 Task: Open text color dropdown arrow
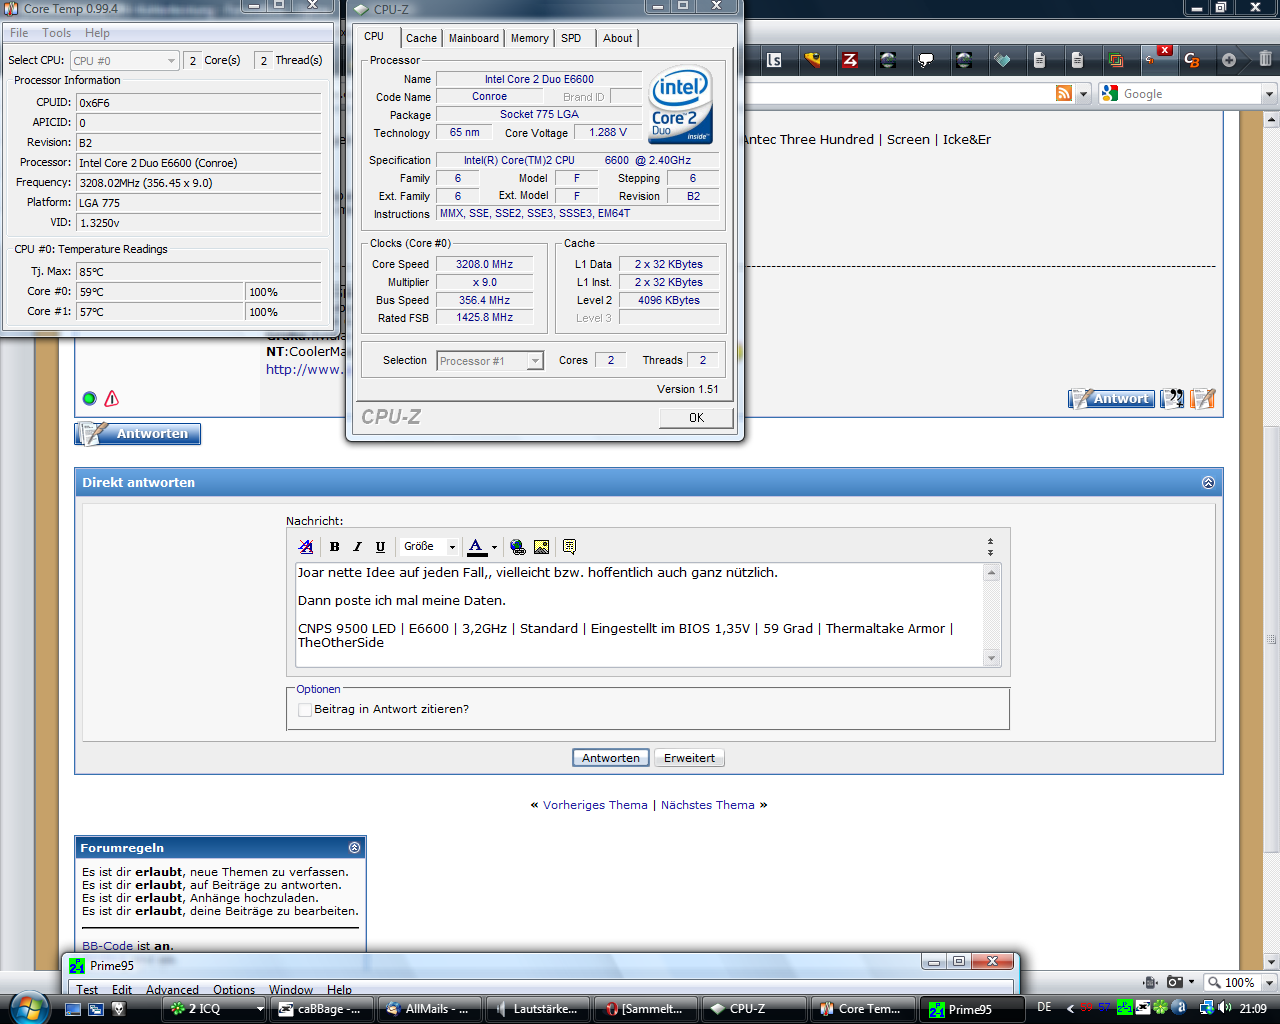(x=494, y=547)
